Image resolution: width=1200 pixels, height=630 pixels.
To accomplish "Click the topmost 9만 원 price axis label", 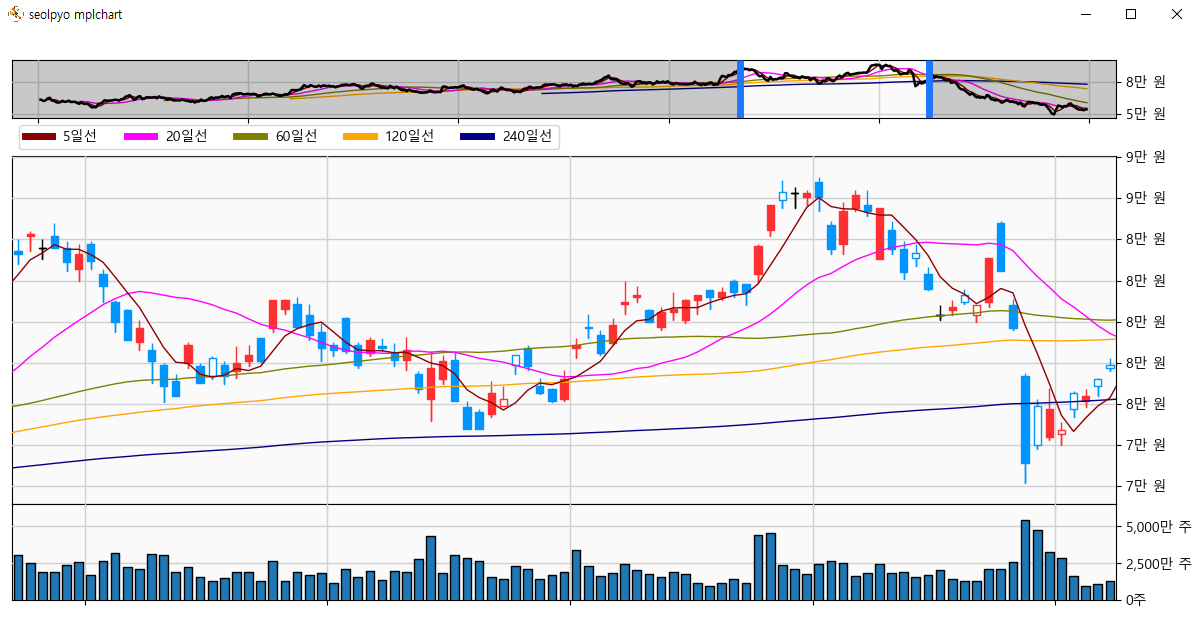I will (1145, 157).
